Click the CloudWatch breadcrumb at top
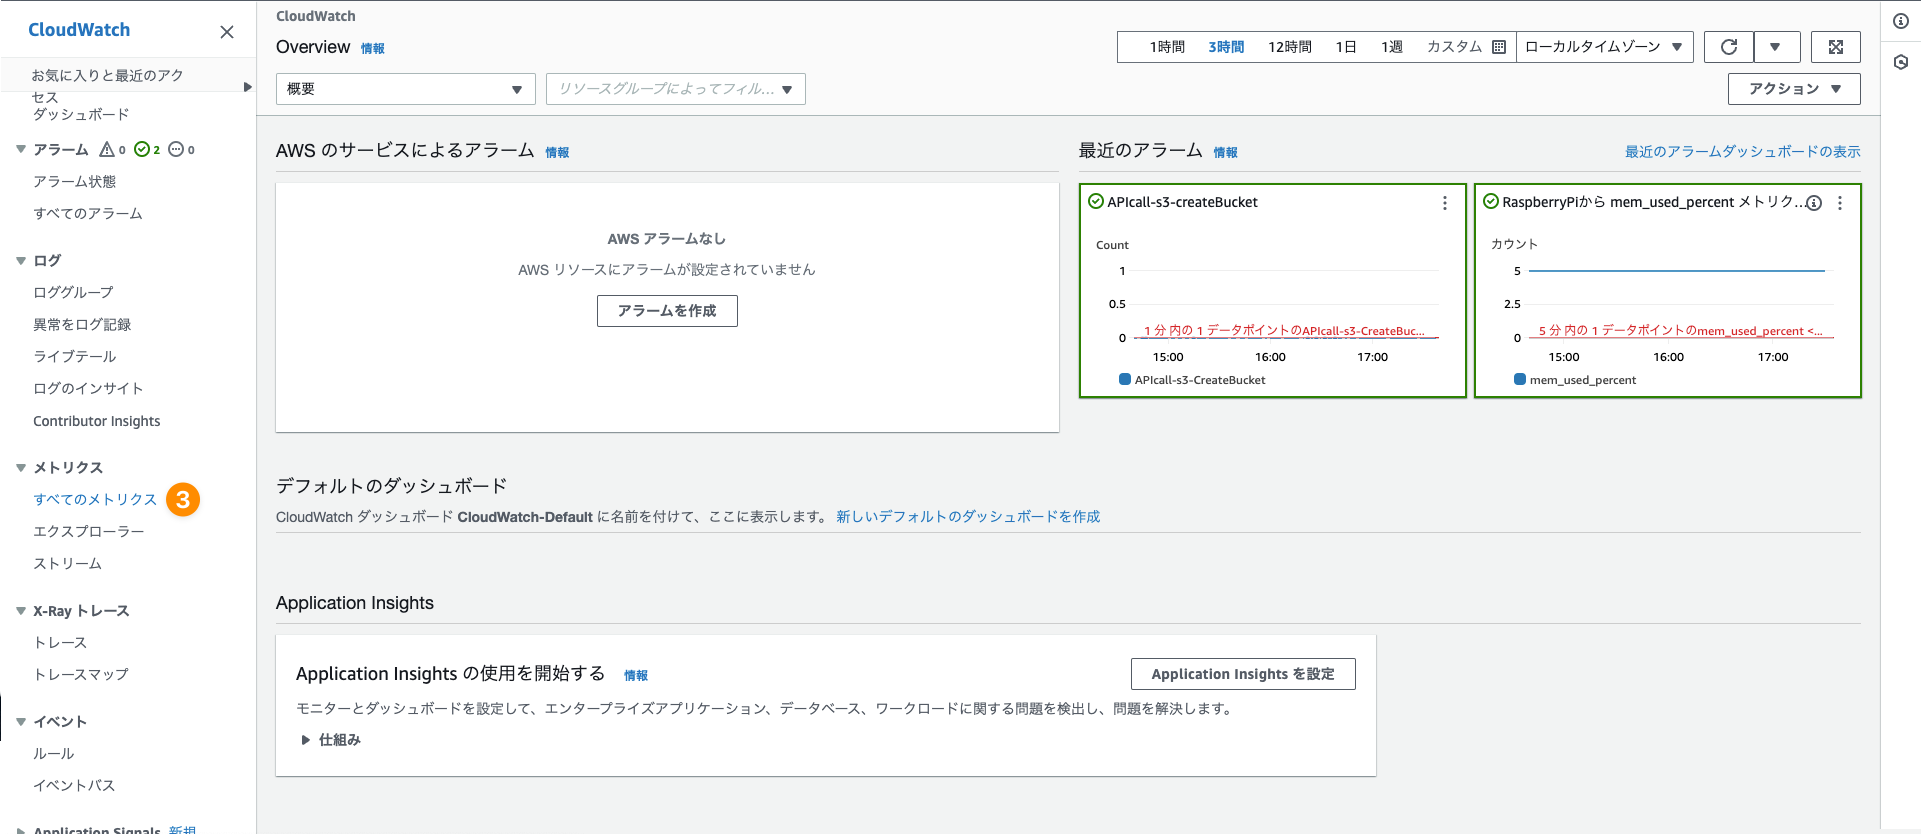1921x834 pixels. 316,16
